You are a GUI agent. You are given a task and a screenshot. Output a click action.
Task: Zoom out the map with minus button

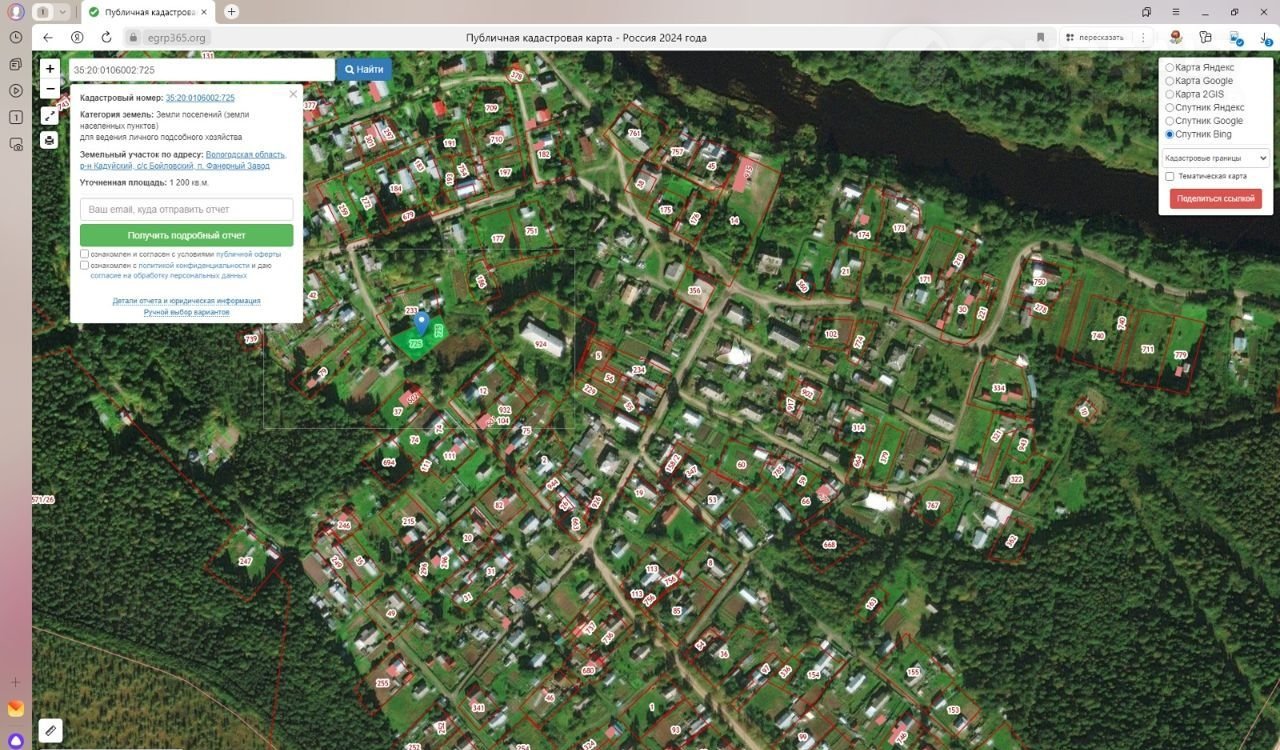click(50, 89)
